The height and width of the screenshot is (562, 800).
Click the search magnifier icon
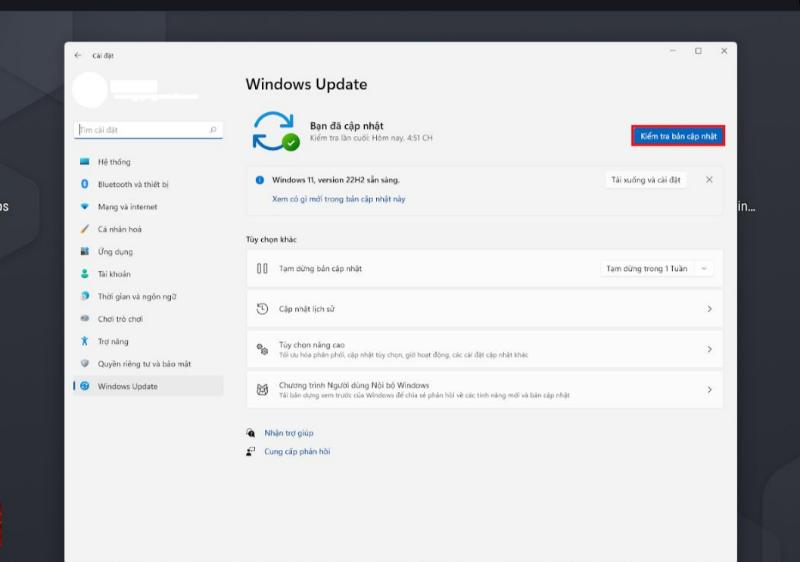tap(213, 130)
